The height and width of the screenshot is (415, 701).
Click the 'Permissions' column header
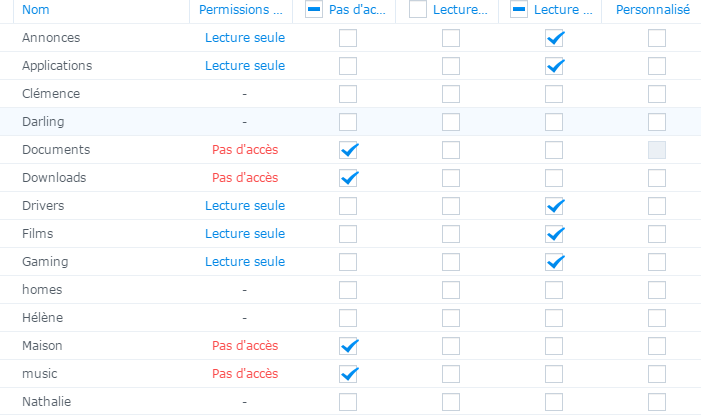tap(240, 10)
